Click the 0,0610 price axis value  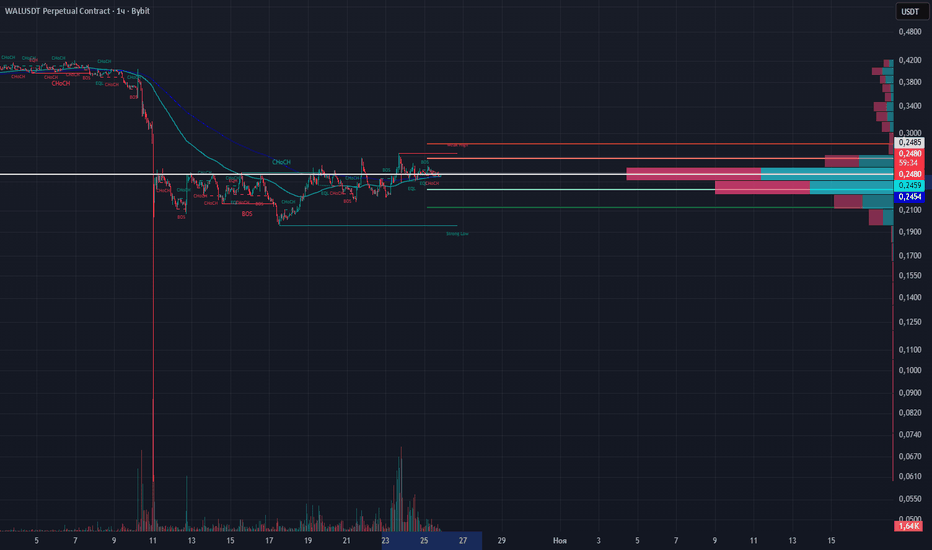tap(910, 476)
